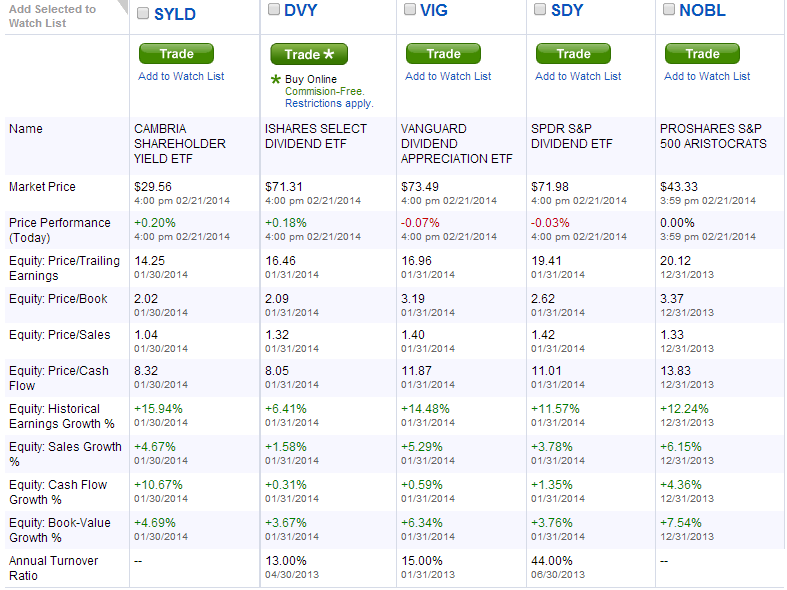787x590 pixels.
Task: Click the PROSHARES S&P 500 ARISTOCRATS name
Action: pyautogui.click(x=713, y=136)
